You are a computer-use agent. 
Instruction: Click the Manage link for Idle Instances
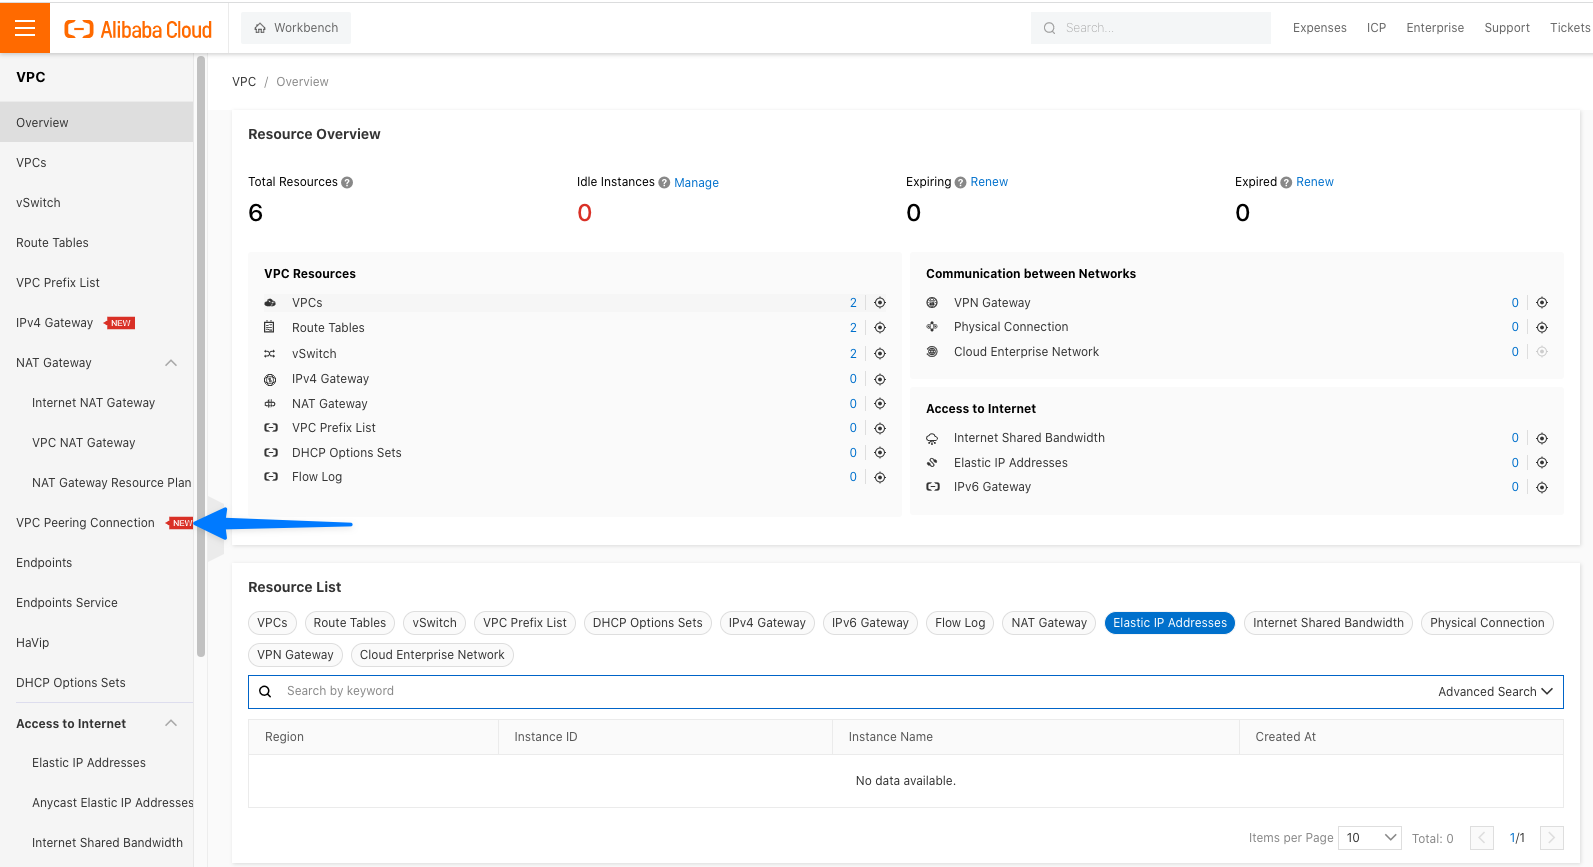tap(696, 183)
